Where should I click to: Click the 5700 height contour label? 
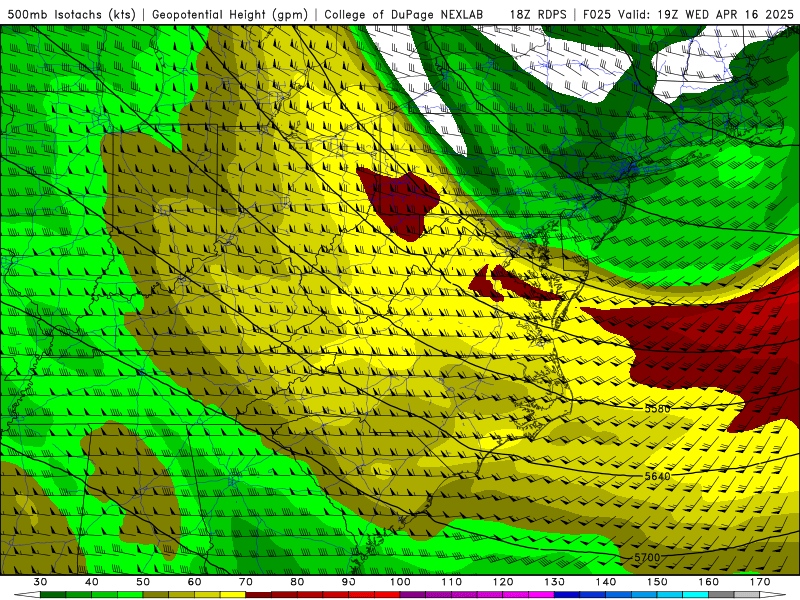(x=647, y=557)
